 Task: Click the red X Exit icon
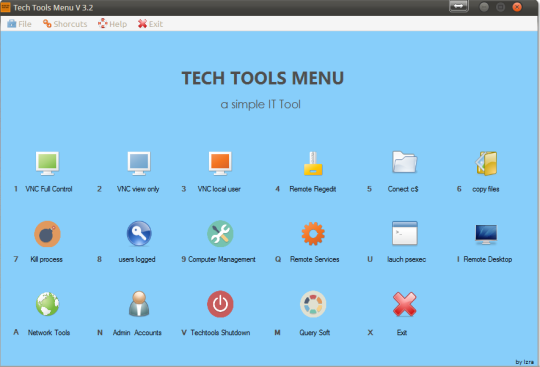pos(405,304)
